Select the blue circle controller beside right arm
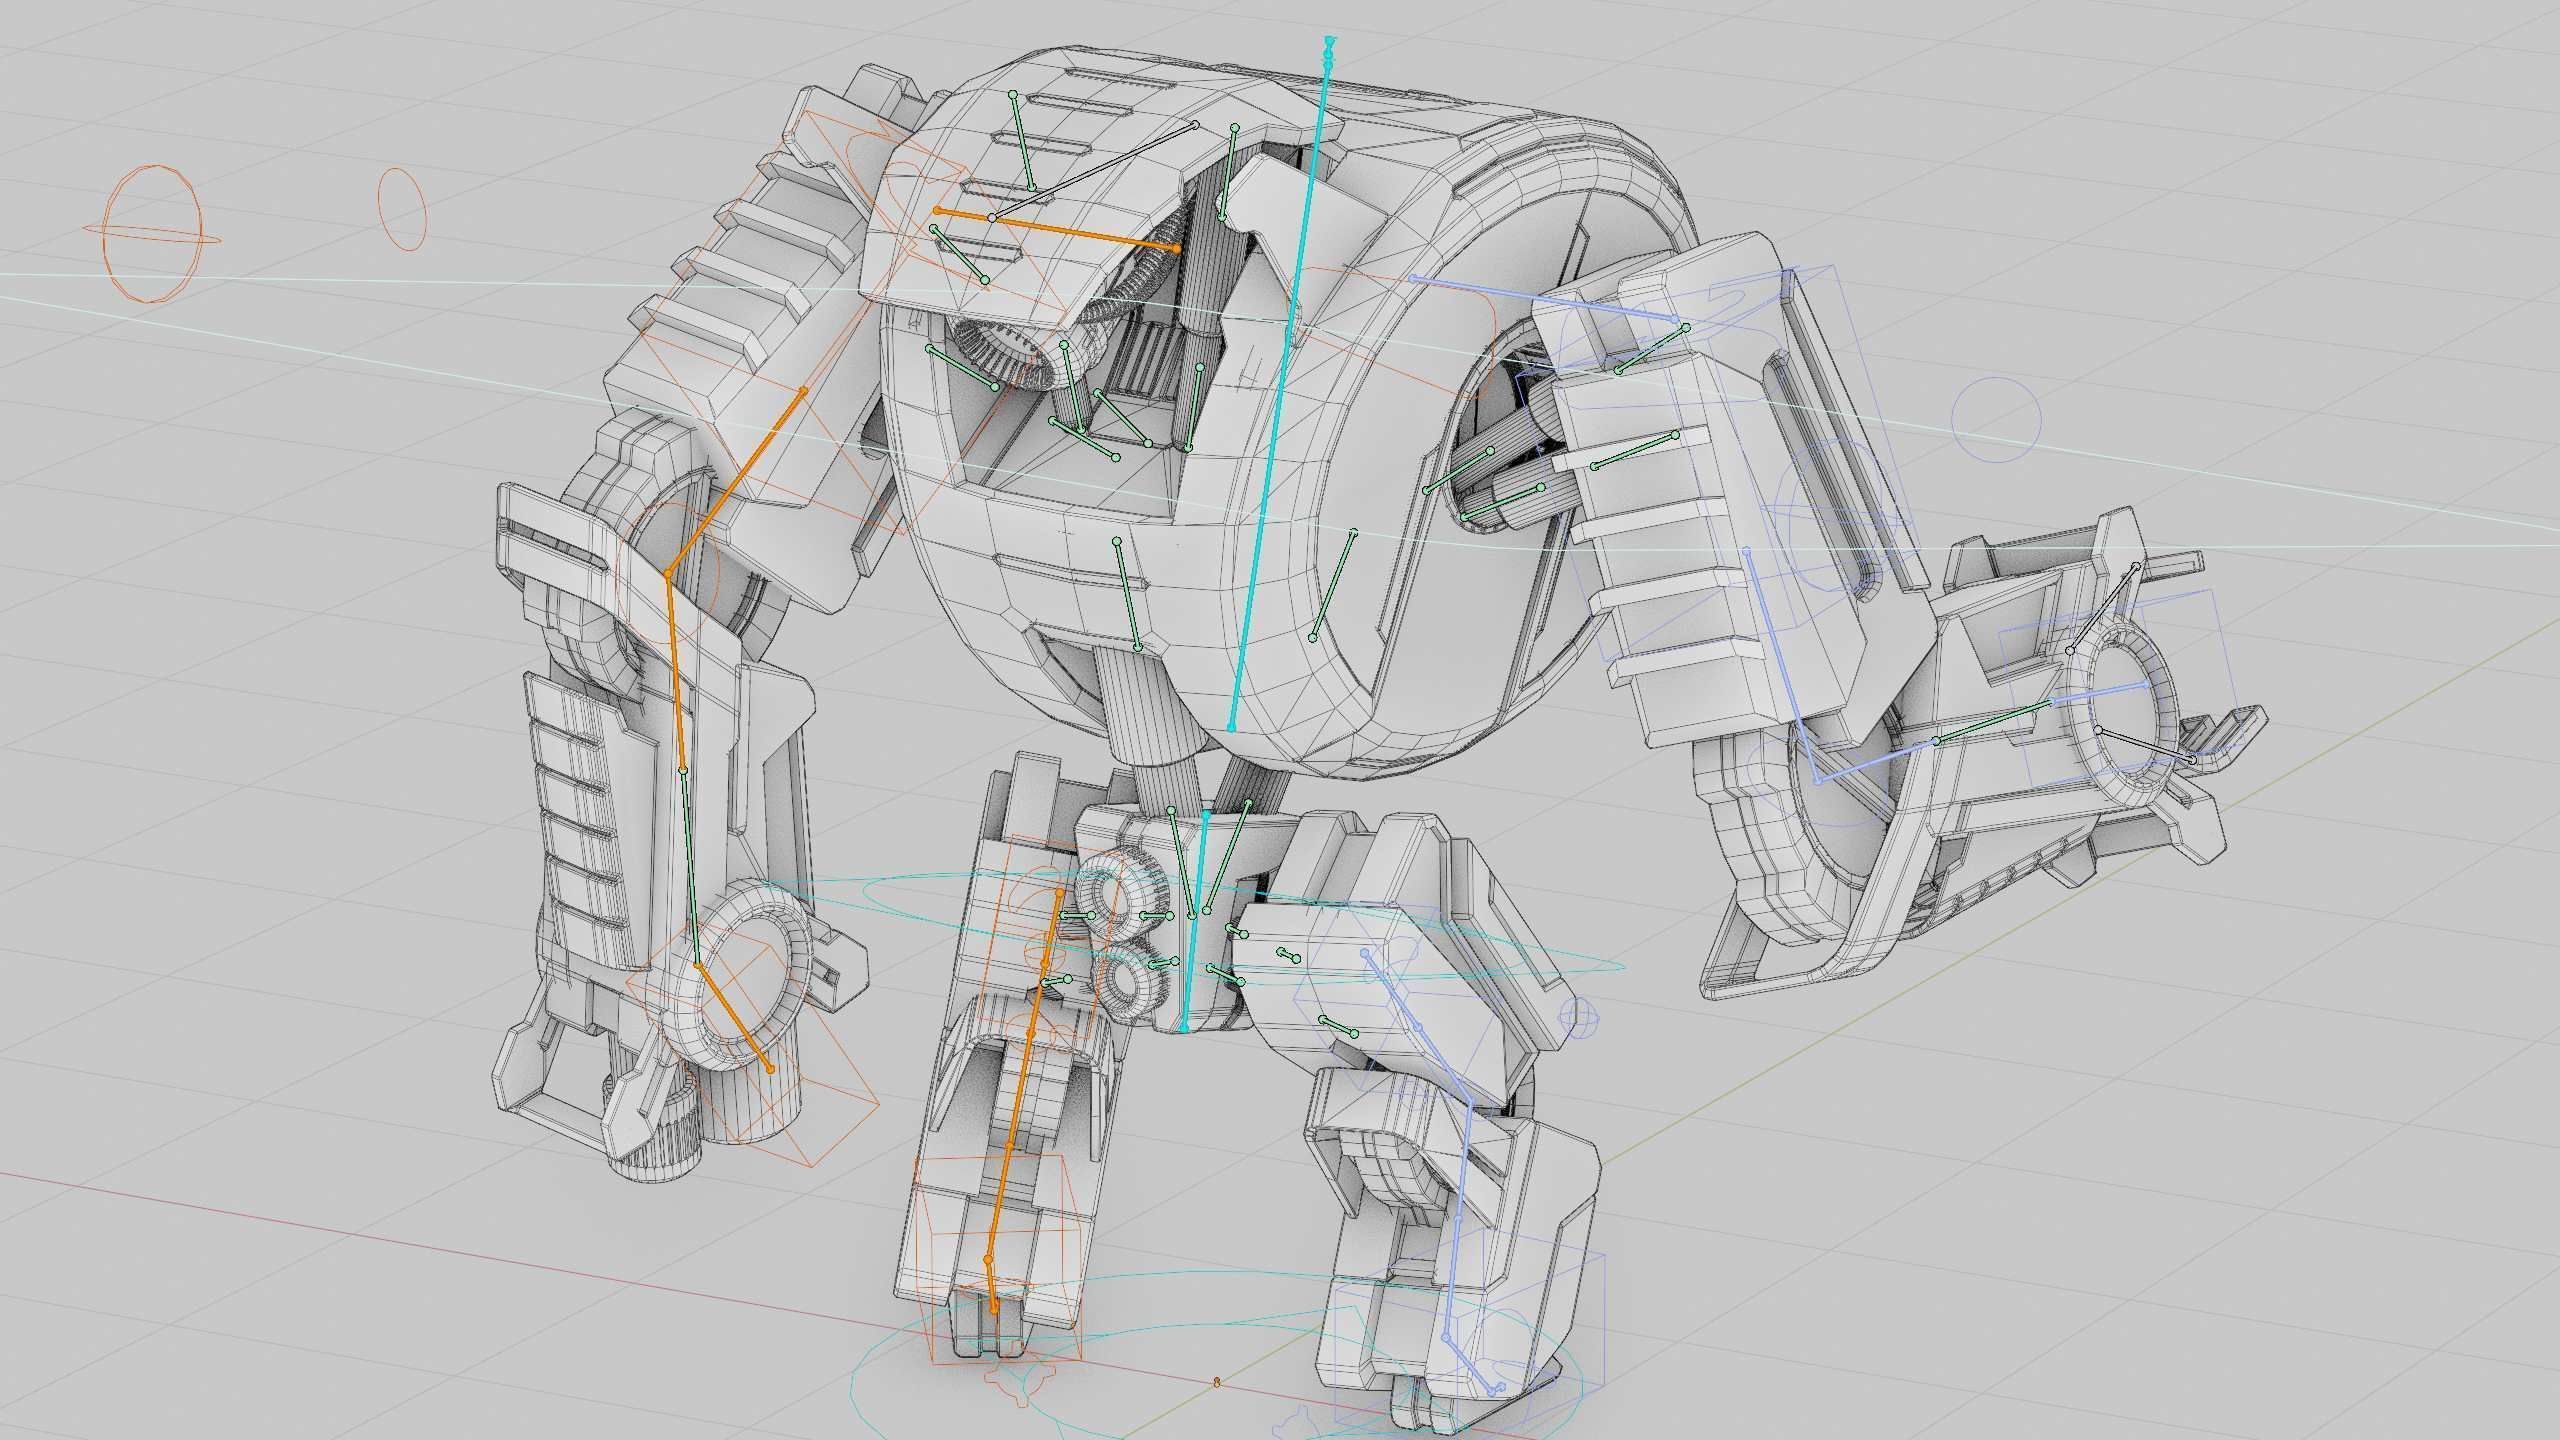Viewport: 2560px width, 1440px height. coord(1996,419)
